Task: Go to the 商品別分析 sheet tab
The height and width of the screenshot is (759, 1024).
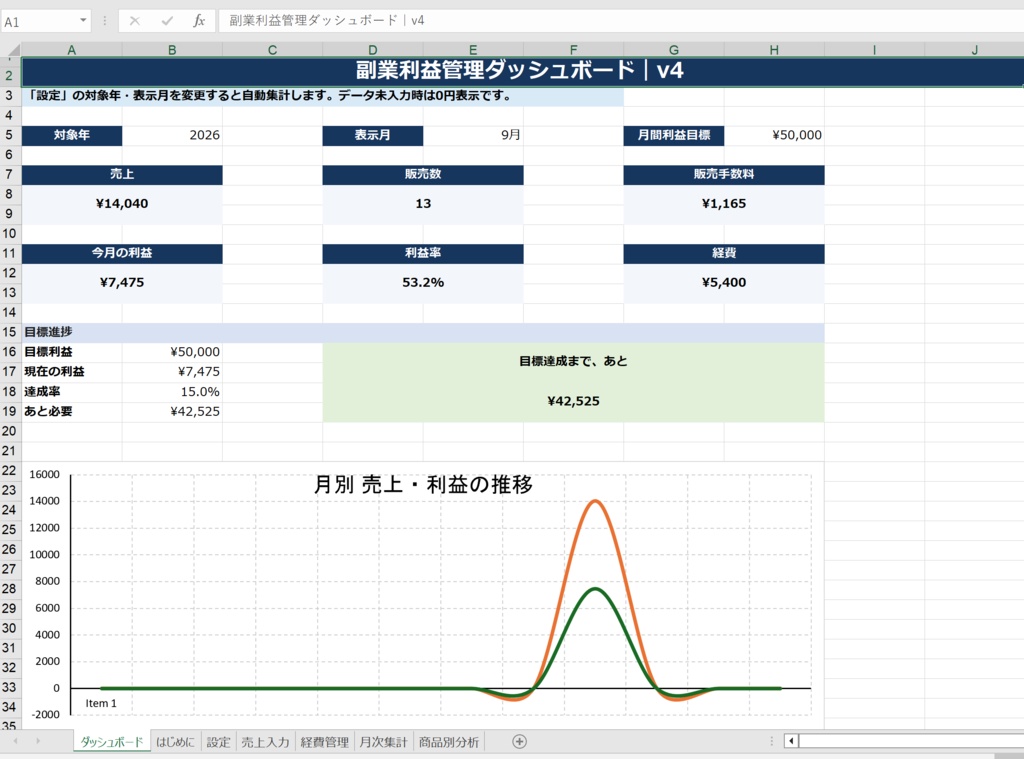Action: (x=449, y=742)
